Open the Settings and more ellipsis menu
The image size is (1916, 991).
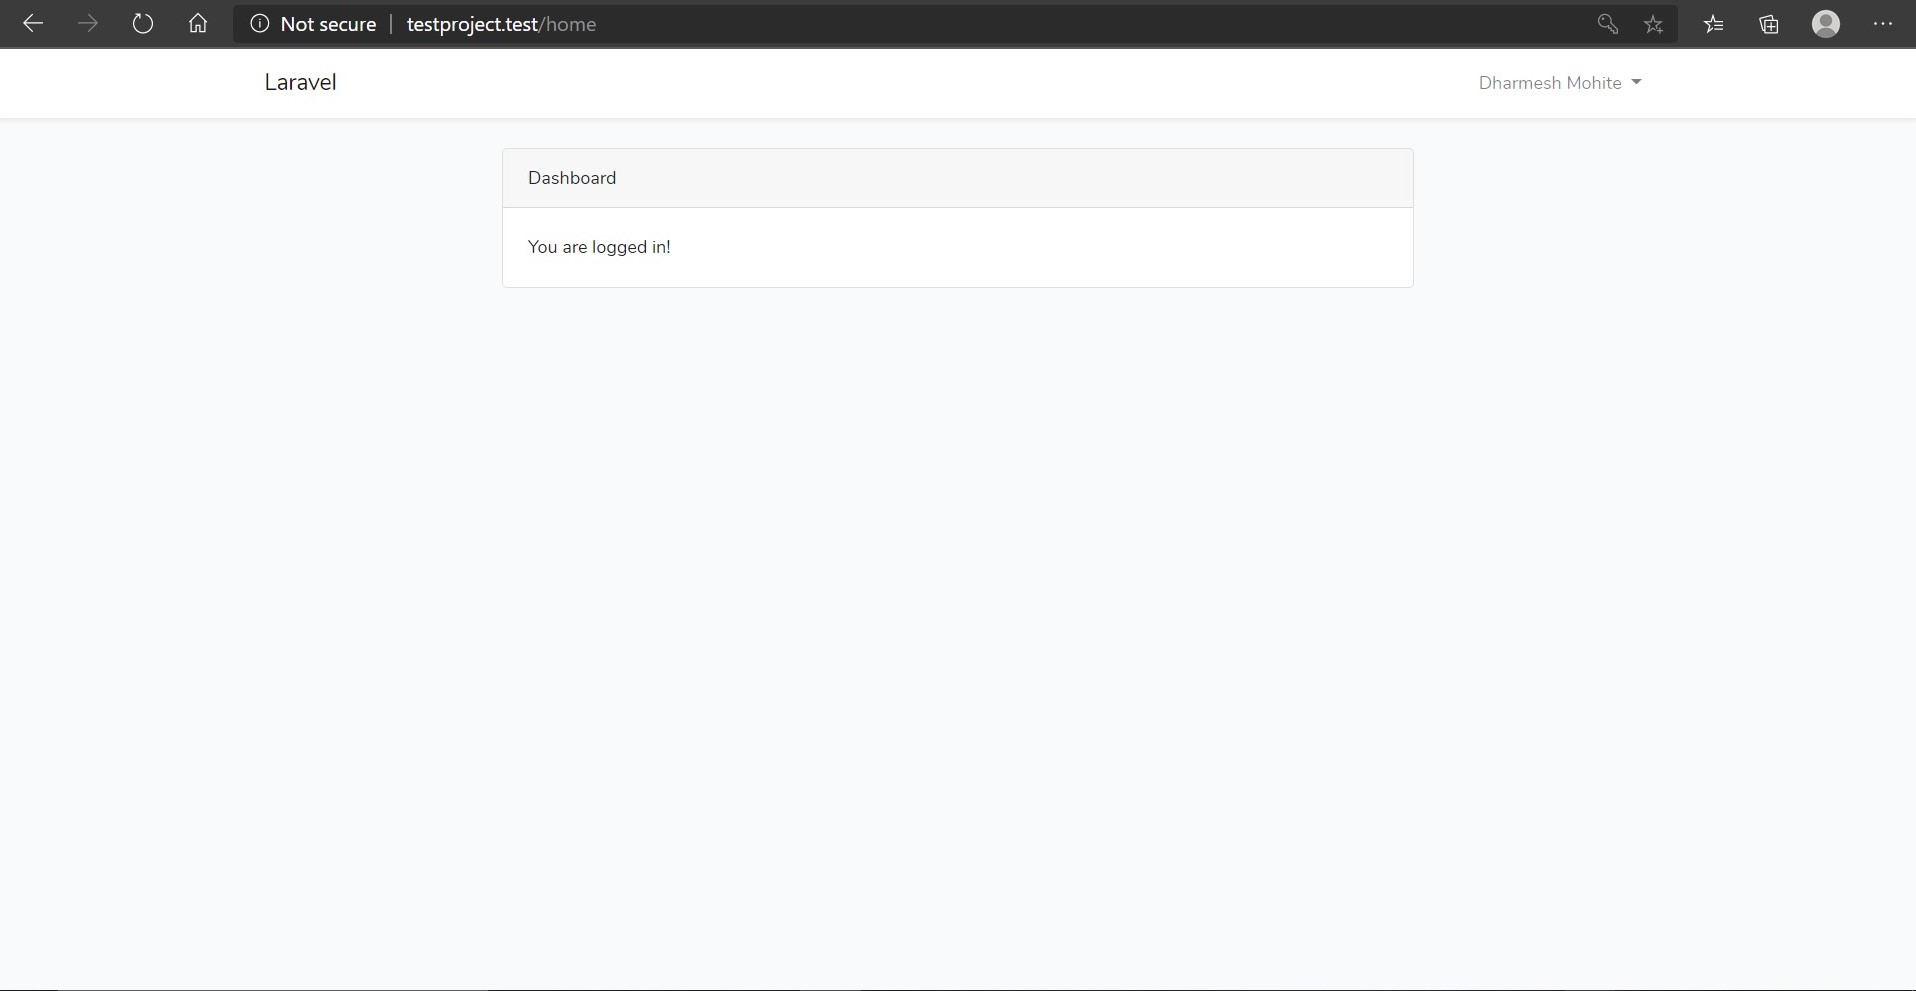click(x=1883, y=24)
